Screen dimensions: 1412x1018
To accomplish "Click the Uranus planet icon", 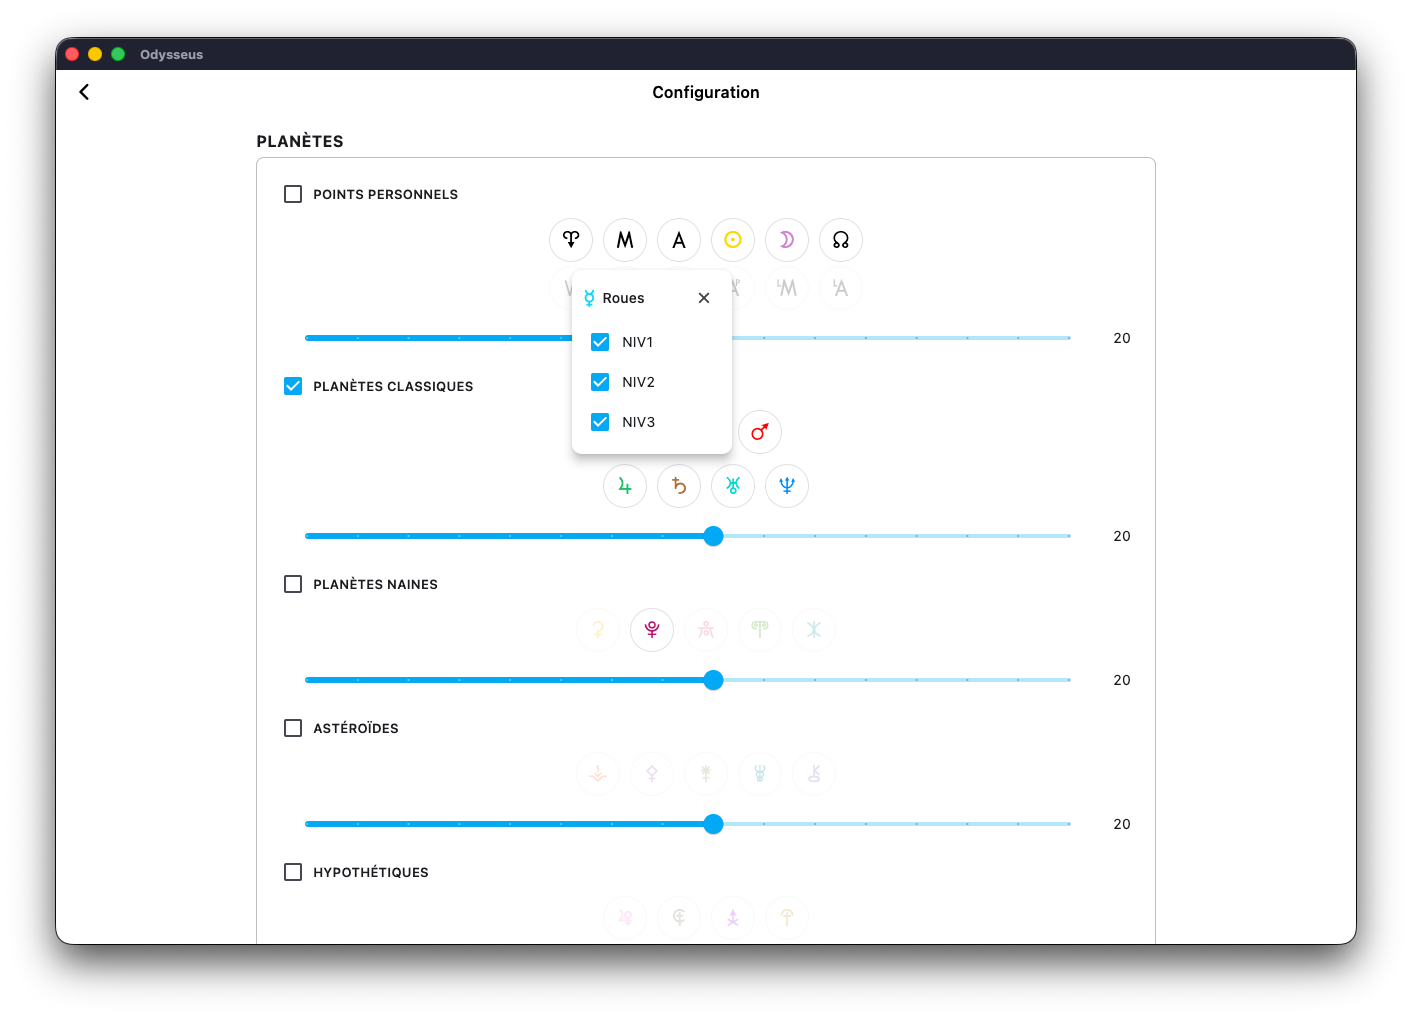I will [733, 486].
